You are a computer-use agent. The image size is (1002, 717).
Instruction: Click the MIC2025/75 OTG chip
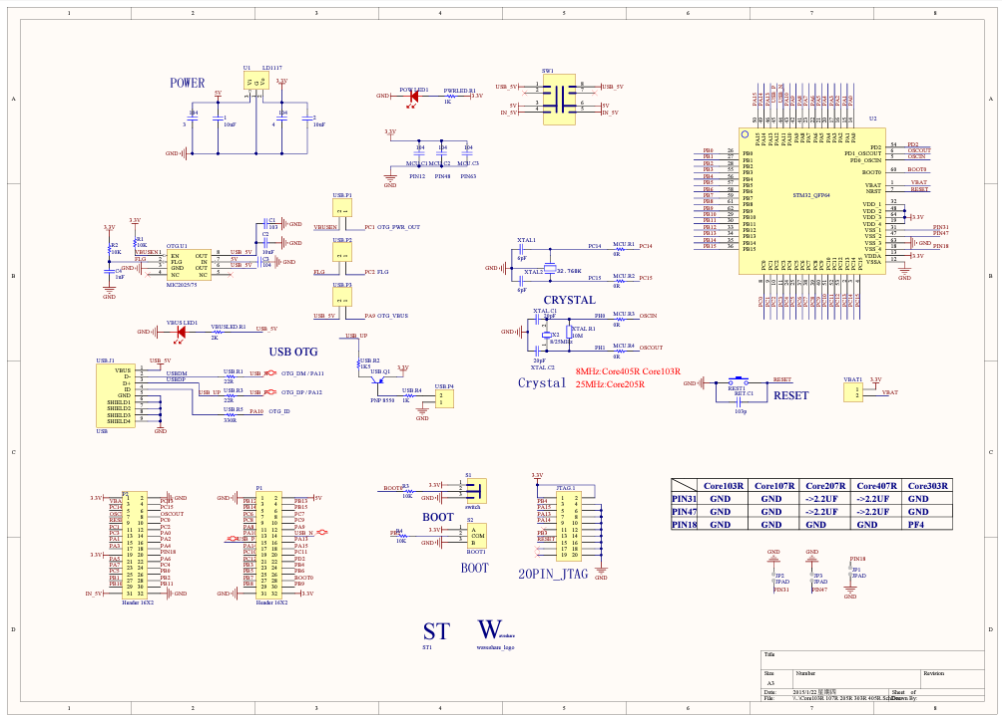(188, 264)
